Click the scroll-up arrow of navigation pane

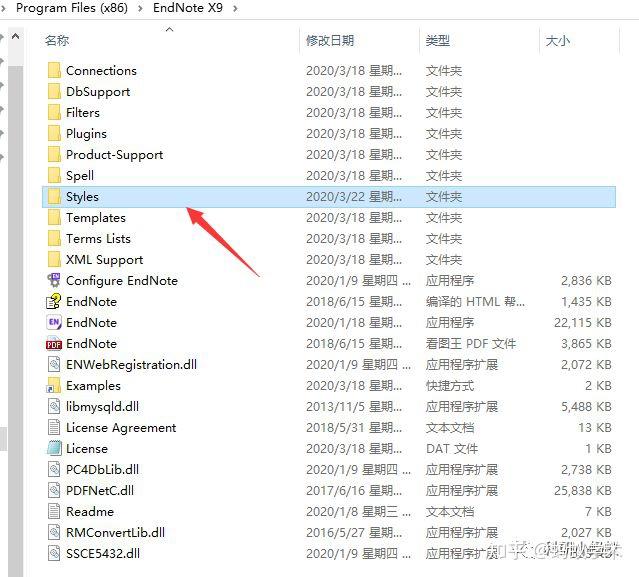15,36
